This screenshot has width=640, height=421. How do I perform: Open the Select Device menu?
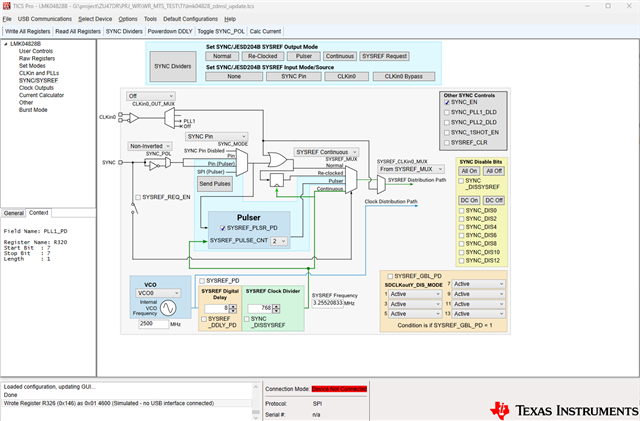(x=95, y=19)
